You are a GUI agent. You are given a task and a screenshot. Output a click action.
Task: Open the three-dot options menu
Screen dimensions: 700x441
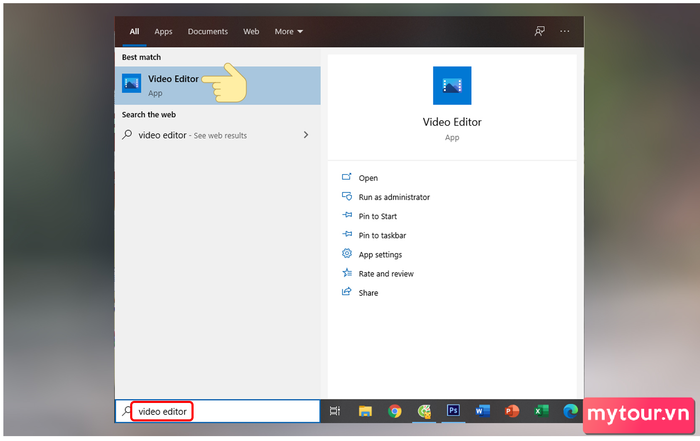click(565, 31)
